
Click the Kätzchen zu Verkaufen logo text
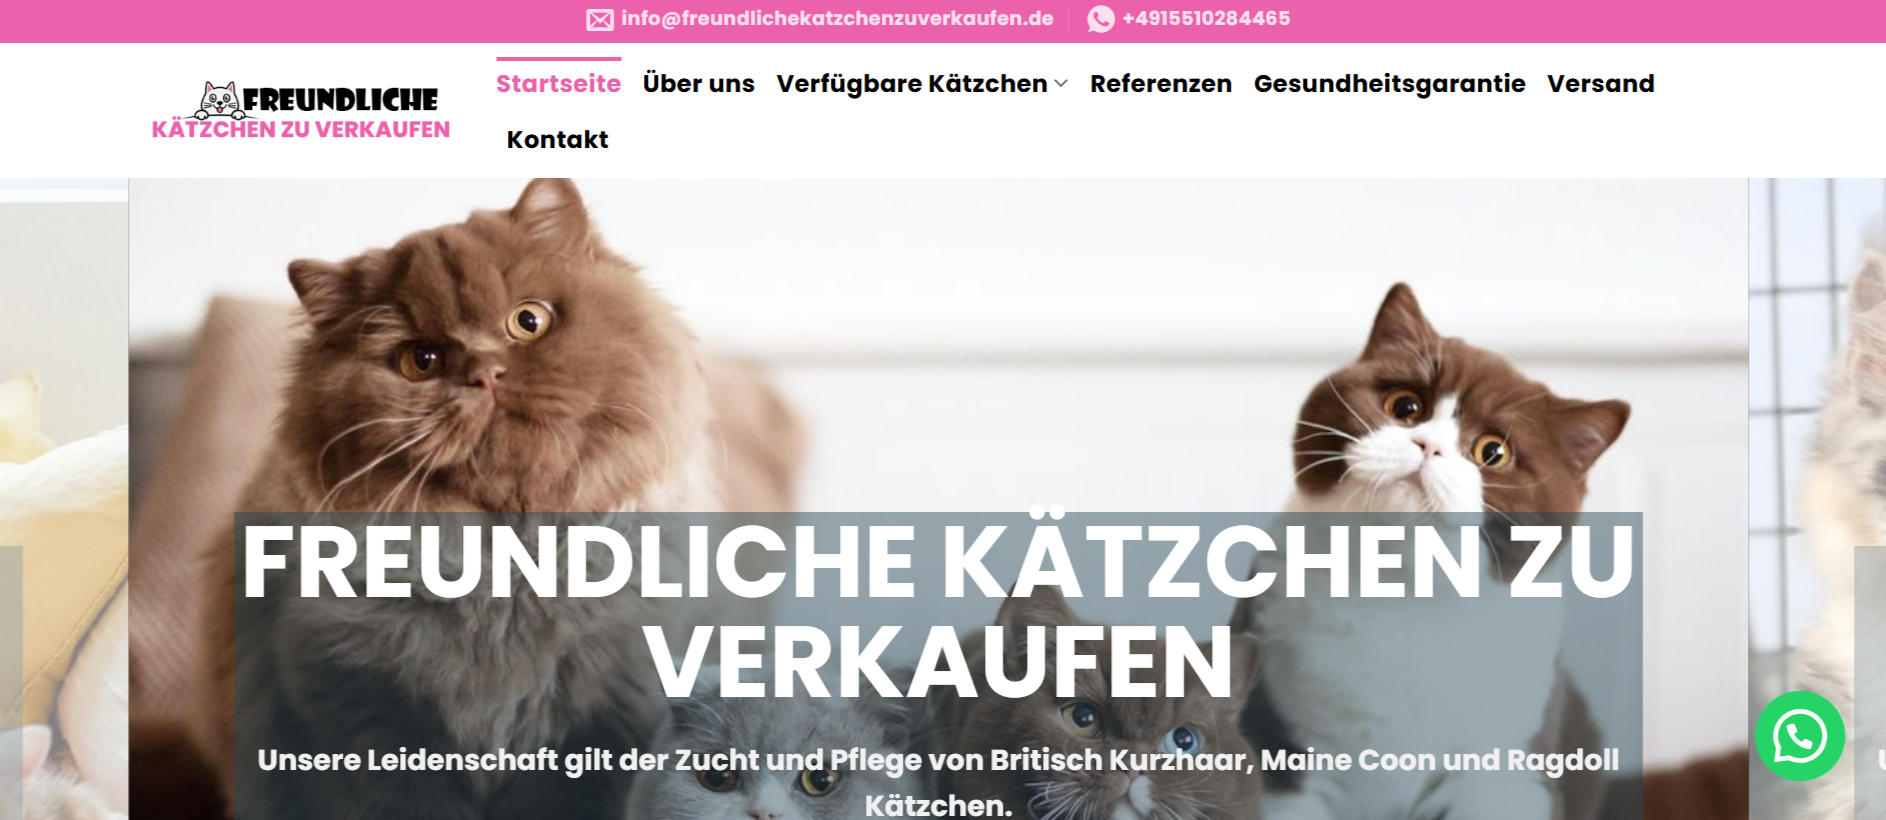(301, 130)
